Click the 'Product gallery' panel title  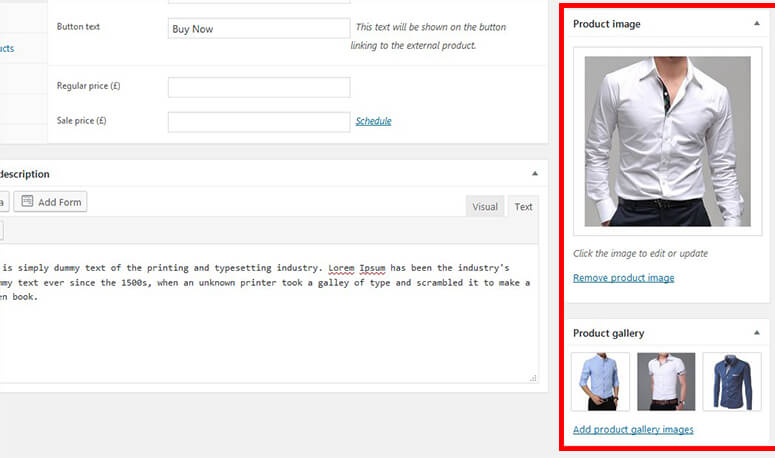[x=608, y=333]
